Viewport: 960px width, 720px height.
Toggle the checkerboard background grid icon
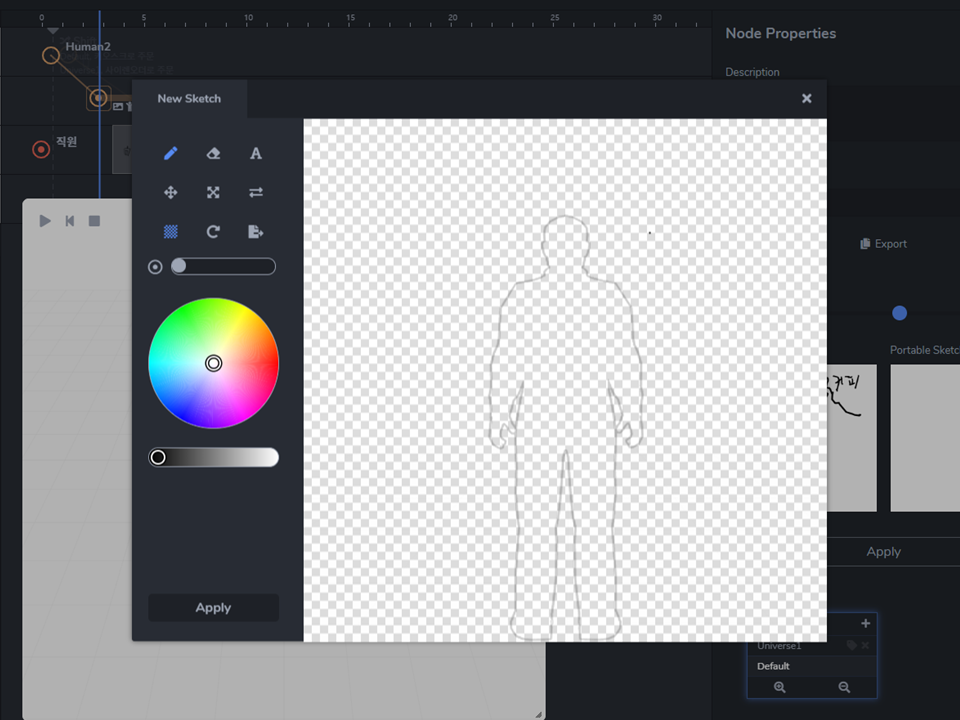click(x=171, y=231)
